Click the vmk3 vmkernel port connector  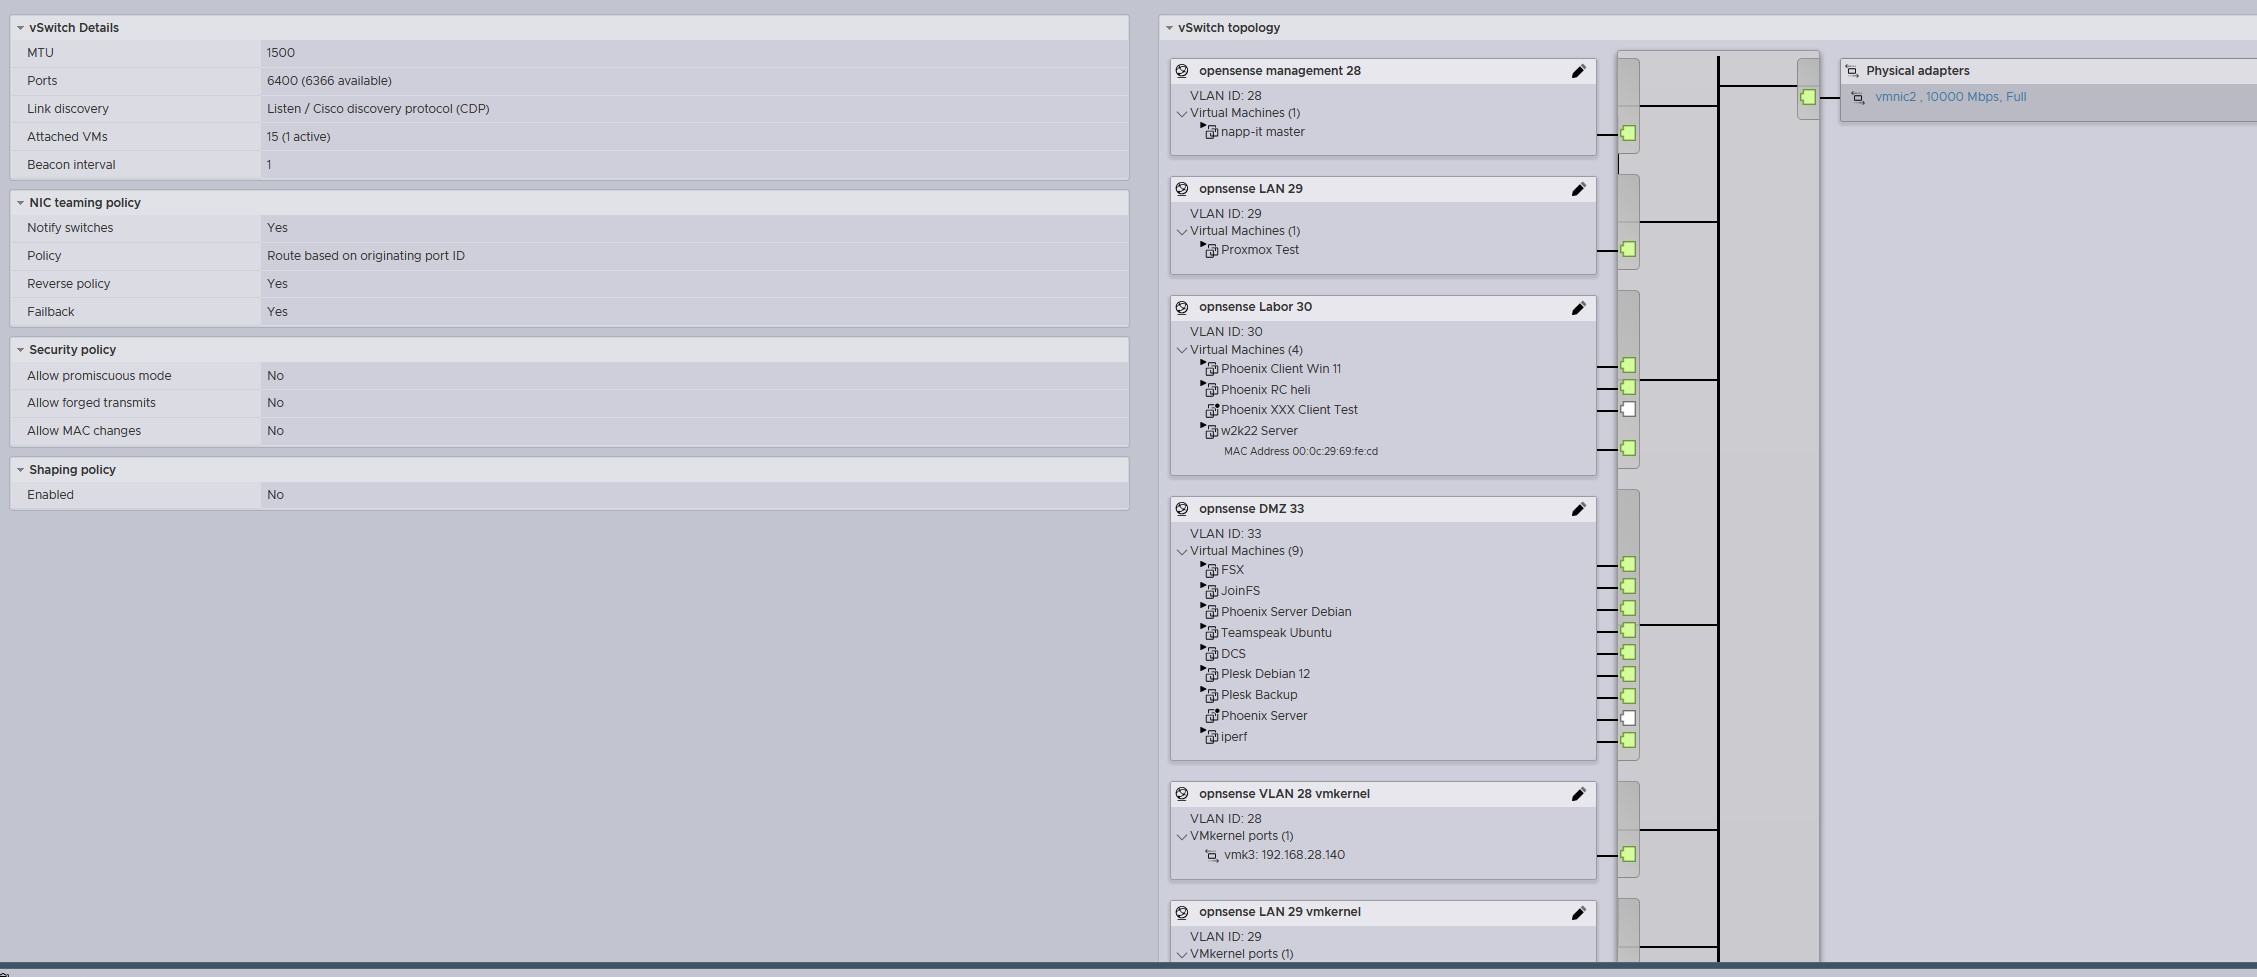pos(1628,854)
